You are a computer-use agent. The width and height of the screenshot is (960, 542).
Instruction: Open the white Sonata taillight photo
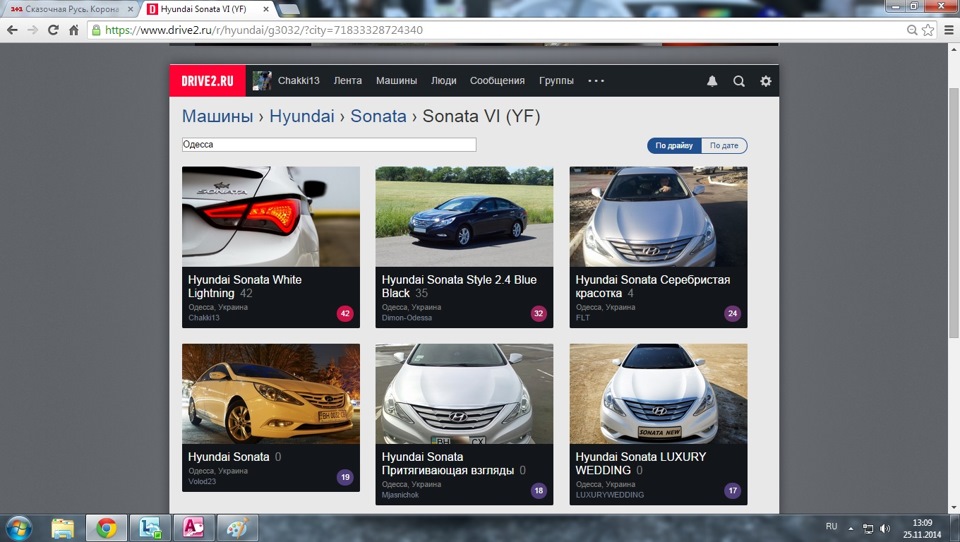click(271, 217)
